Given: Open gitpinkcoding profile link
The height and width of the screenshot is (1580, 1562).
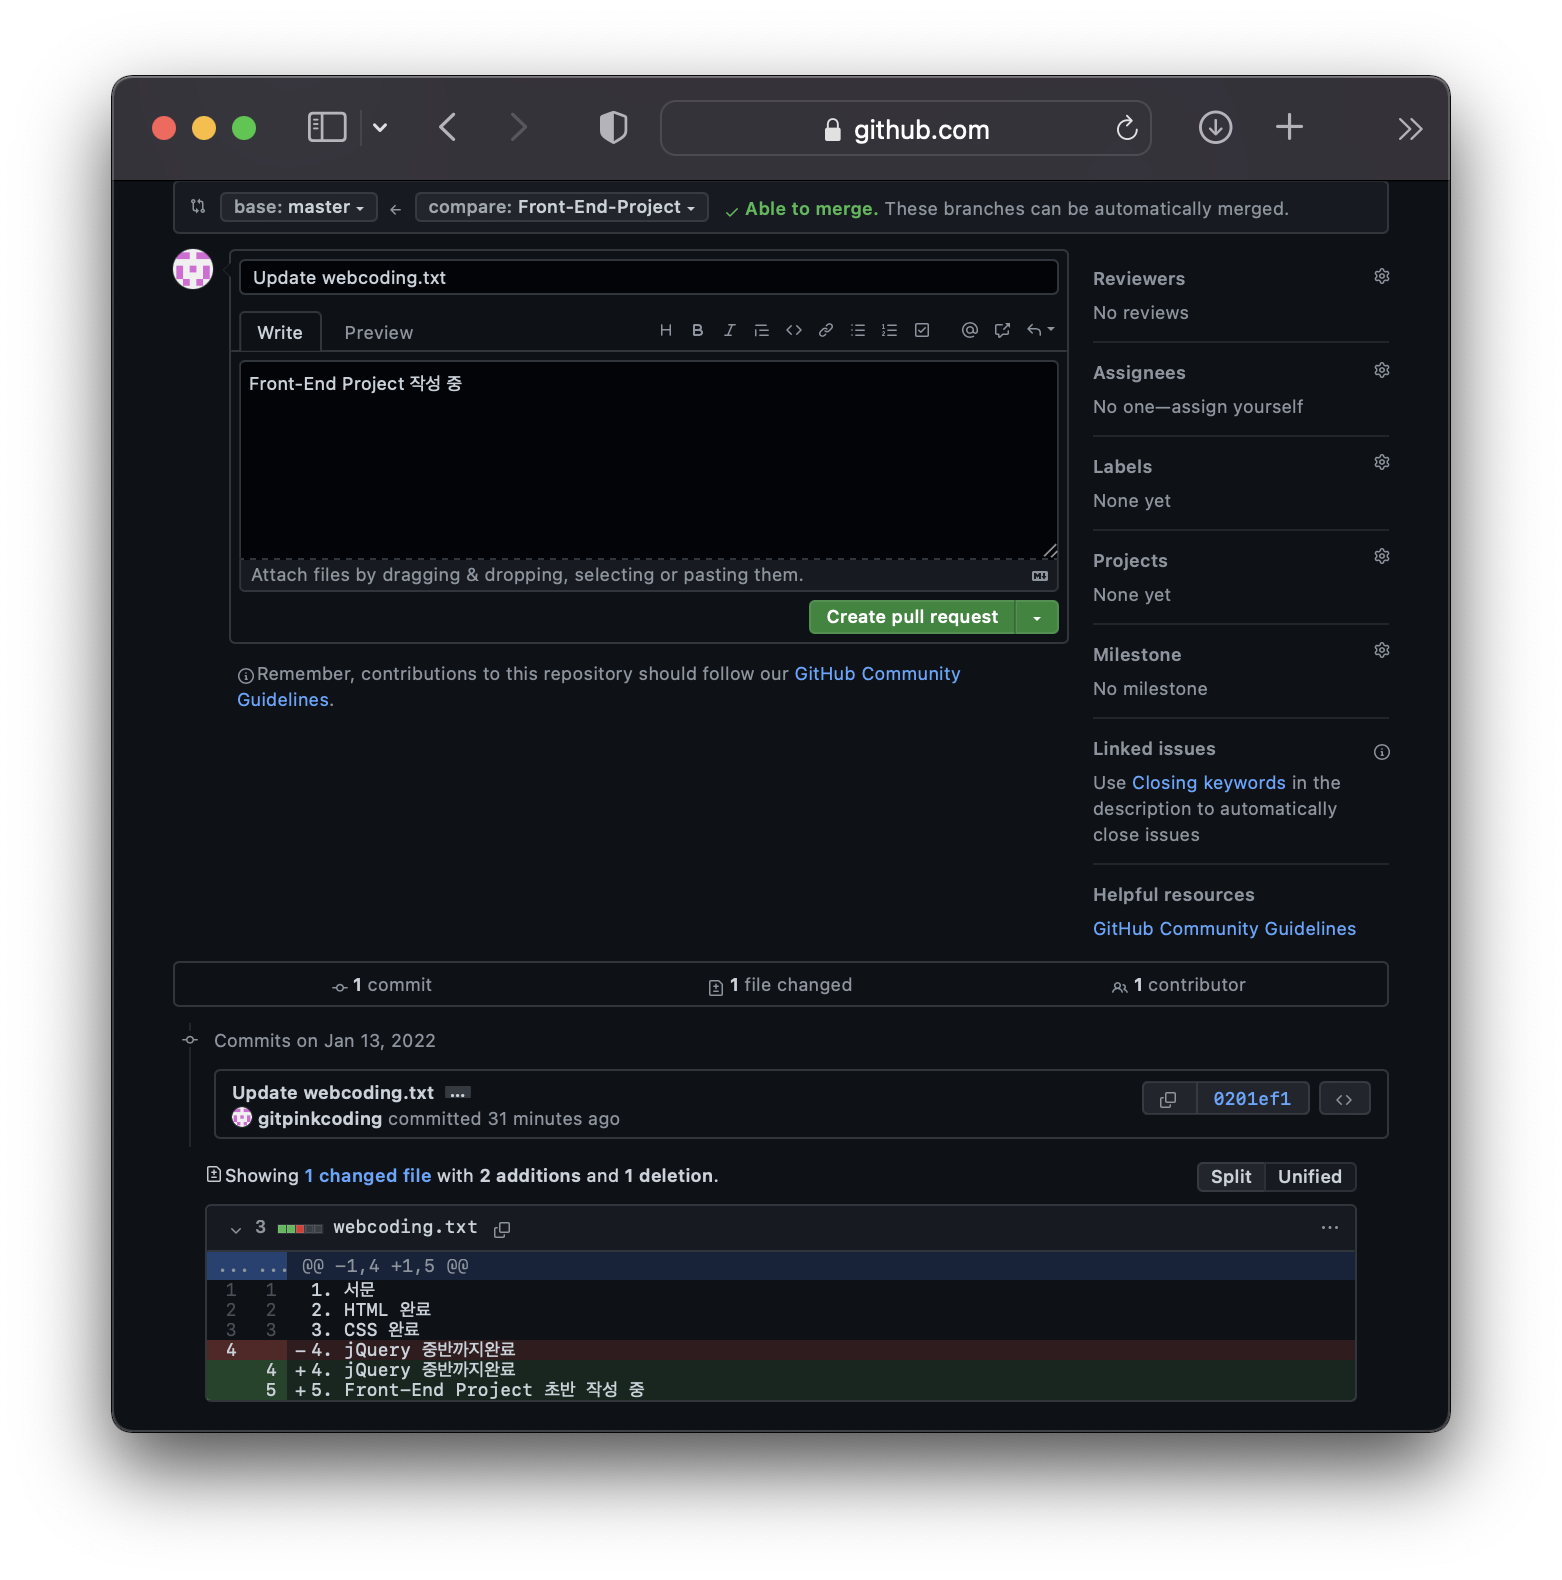Looking at the screenshot, I should click(x=320, y=1119).
